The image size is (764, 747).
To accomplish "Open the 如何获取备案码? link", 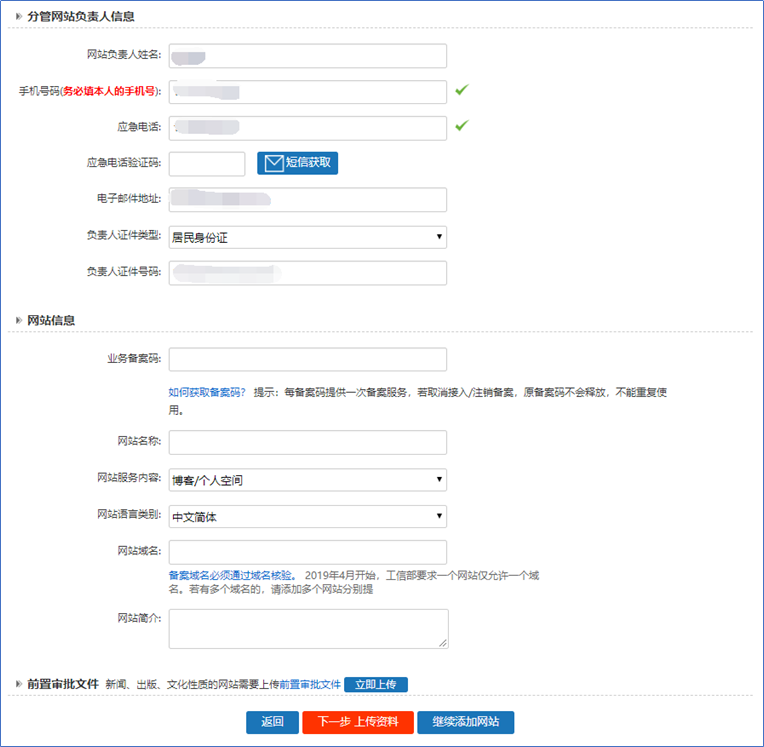I will [x=207, y=393].
